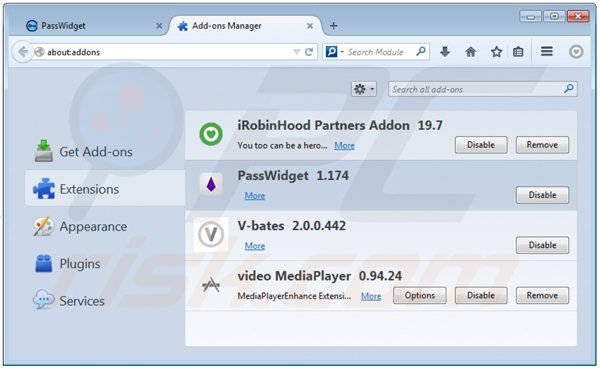Disable the PassWidget extension

click(x=542, y=195)
